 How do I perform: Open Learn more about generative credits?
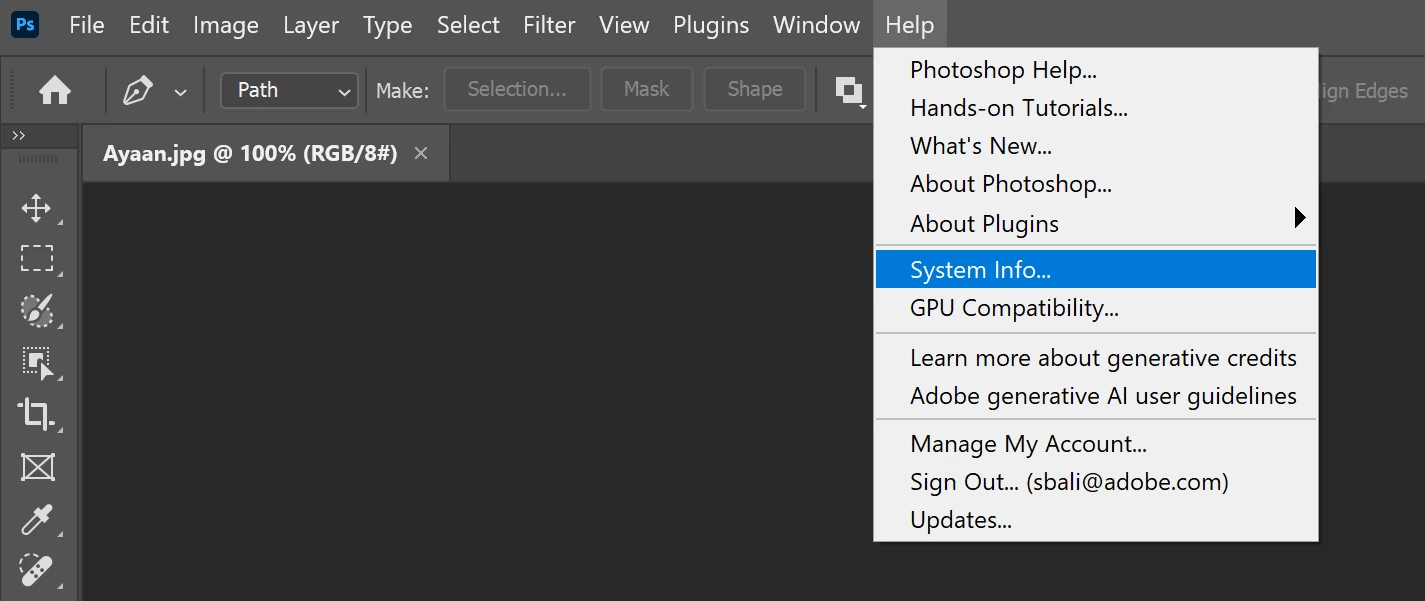click(1096, 358)
